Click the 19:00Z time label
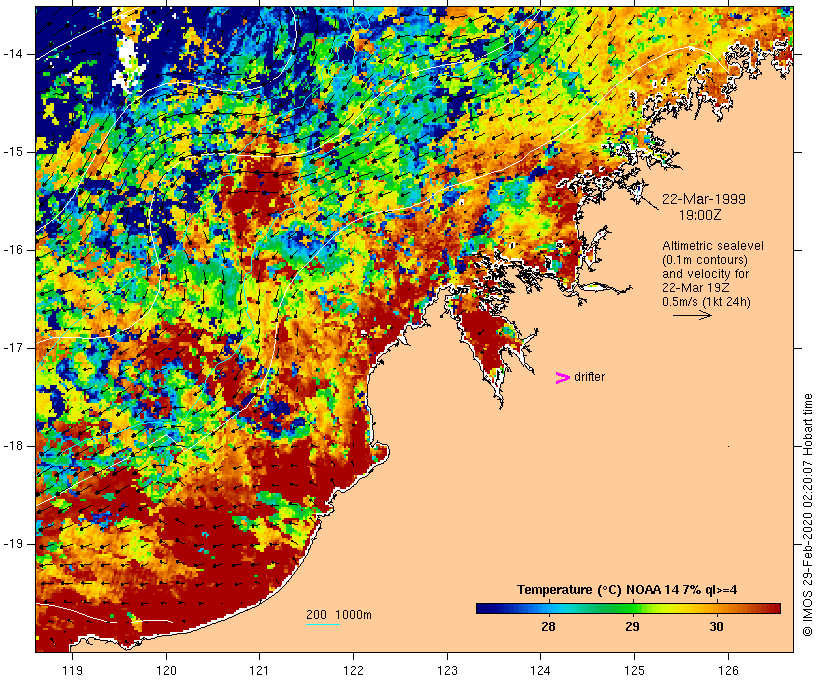This screenshot has height=680, width=820. [700, 215]
